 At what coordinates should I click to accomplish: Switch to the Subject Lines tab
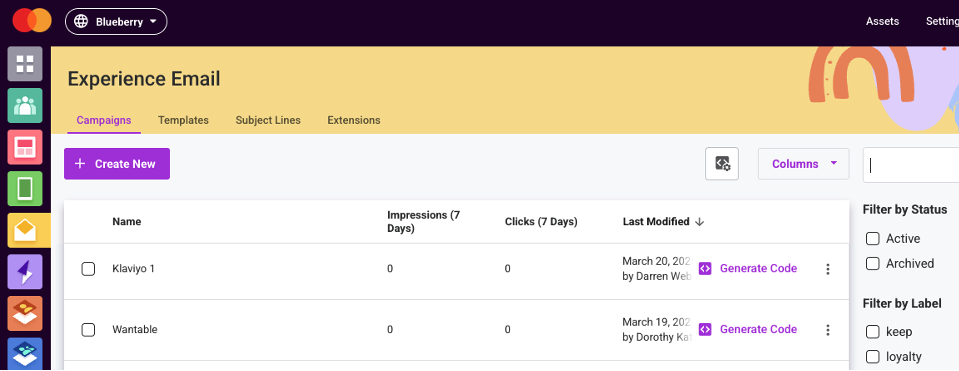tap(268, 120)
